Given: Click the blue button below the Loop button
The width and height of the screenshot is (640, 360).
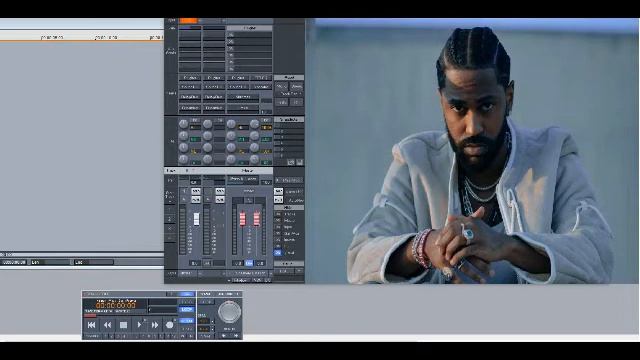Looking at the screenshot, I should [187, 321].
